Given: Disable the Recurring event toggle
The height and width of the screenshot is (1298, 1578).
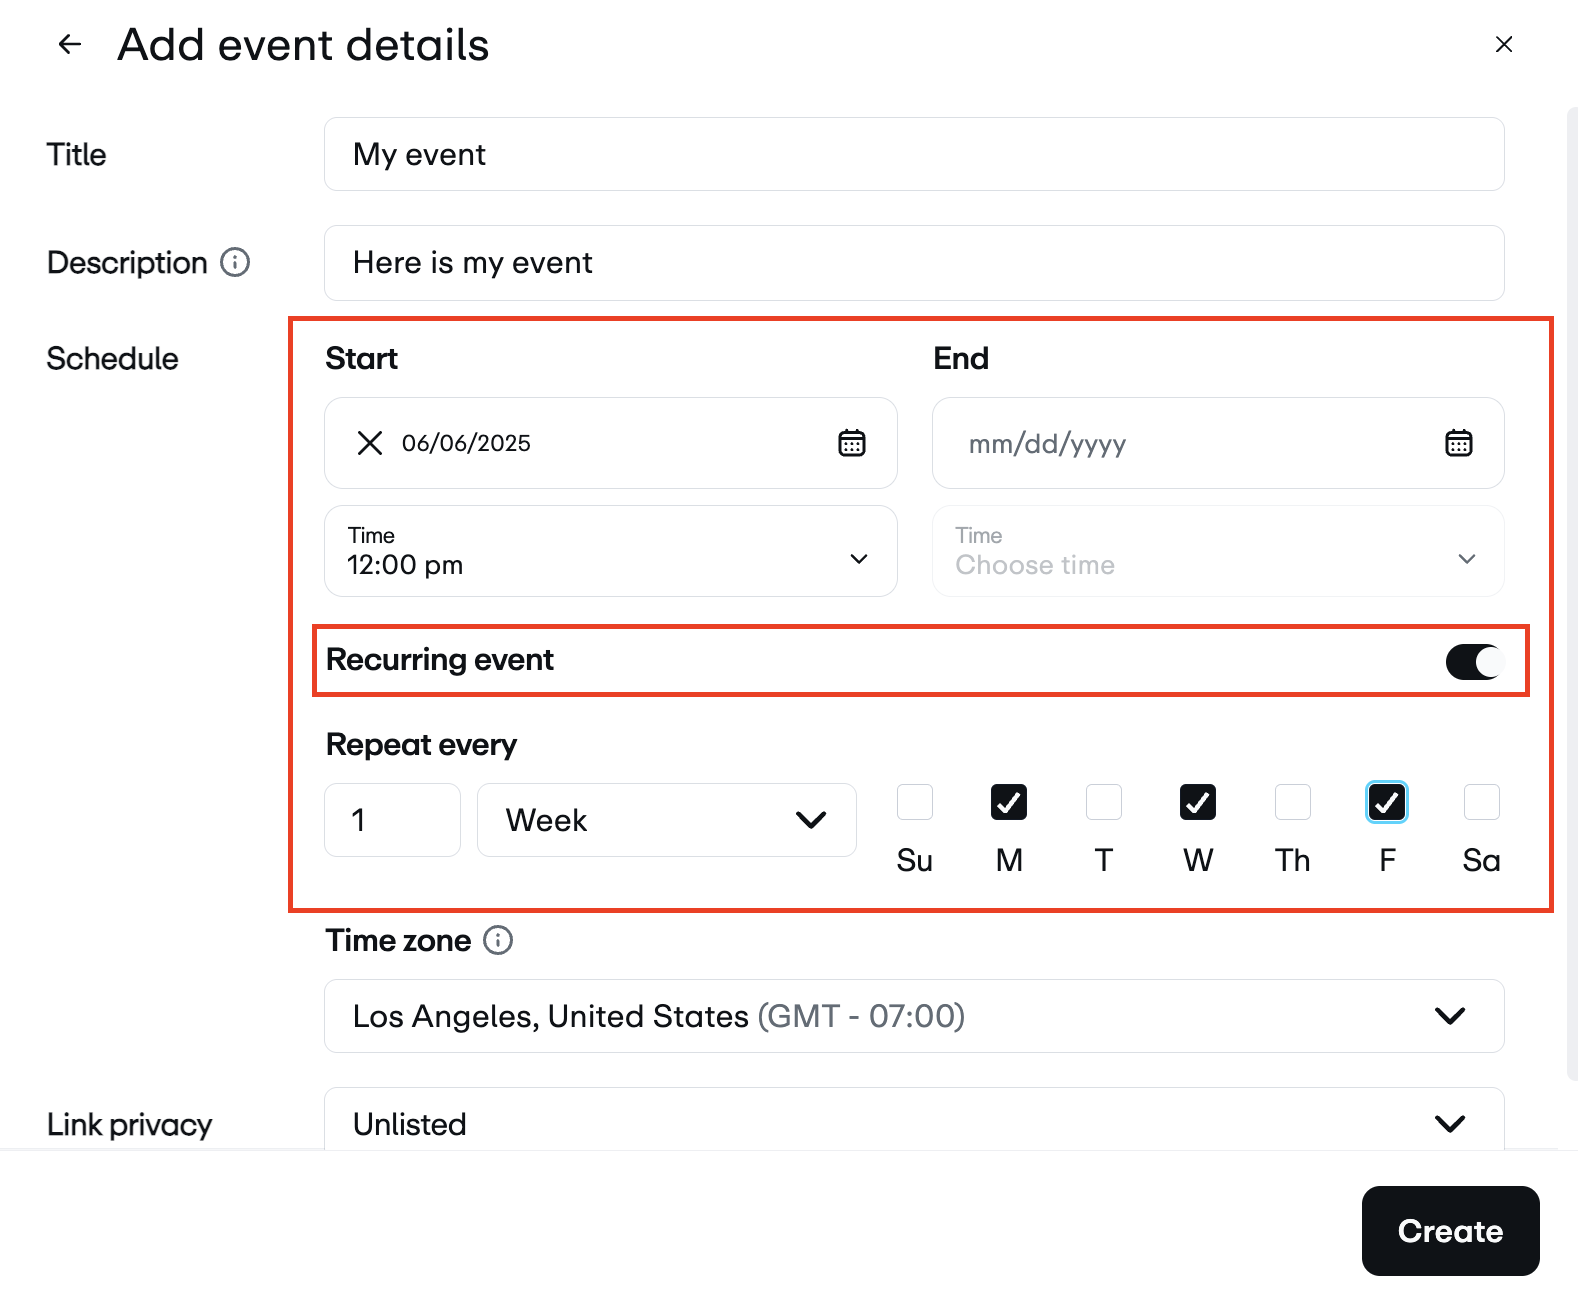Looking at the screenshot, I should [x=1474, y=661].
